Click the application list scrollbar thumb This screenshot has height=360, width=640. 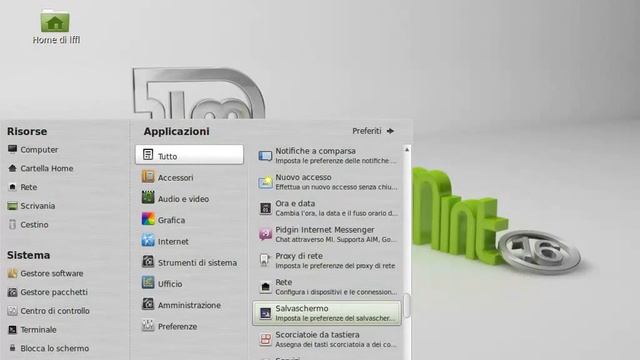(407, 305)
